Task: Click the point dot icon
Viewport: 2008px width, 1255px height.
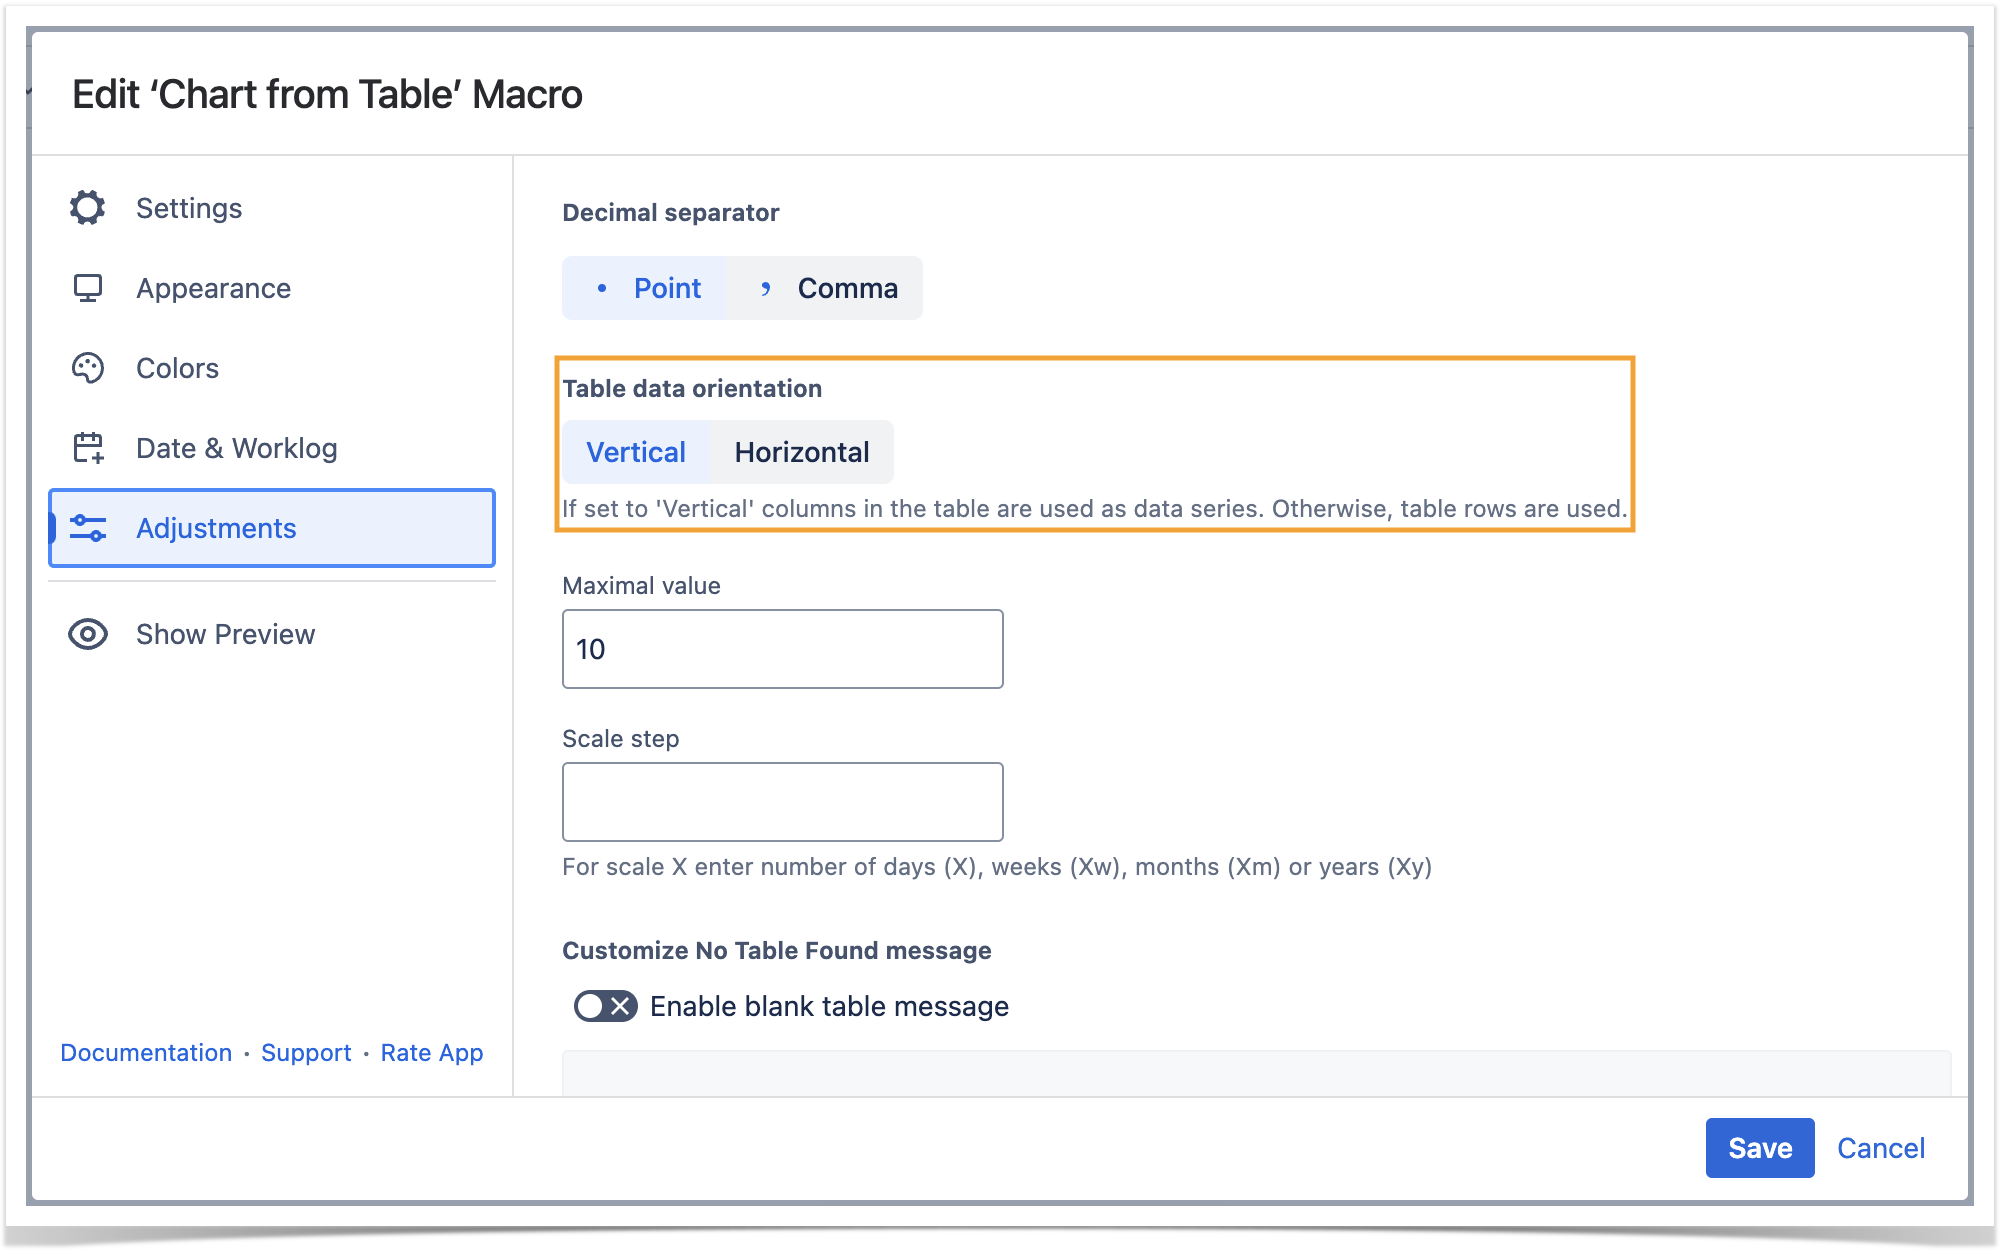Action: tap(602, 288)
